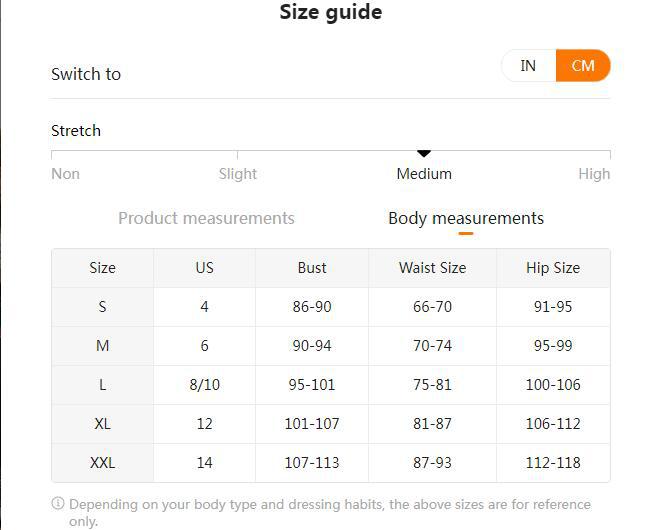Click the US column header
Viewport: 648px width, 530px height.
(204, 268)
